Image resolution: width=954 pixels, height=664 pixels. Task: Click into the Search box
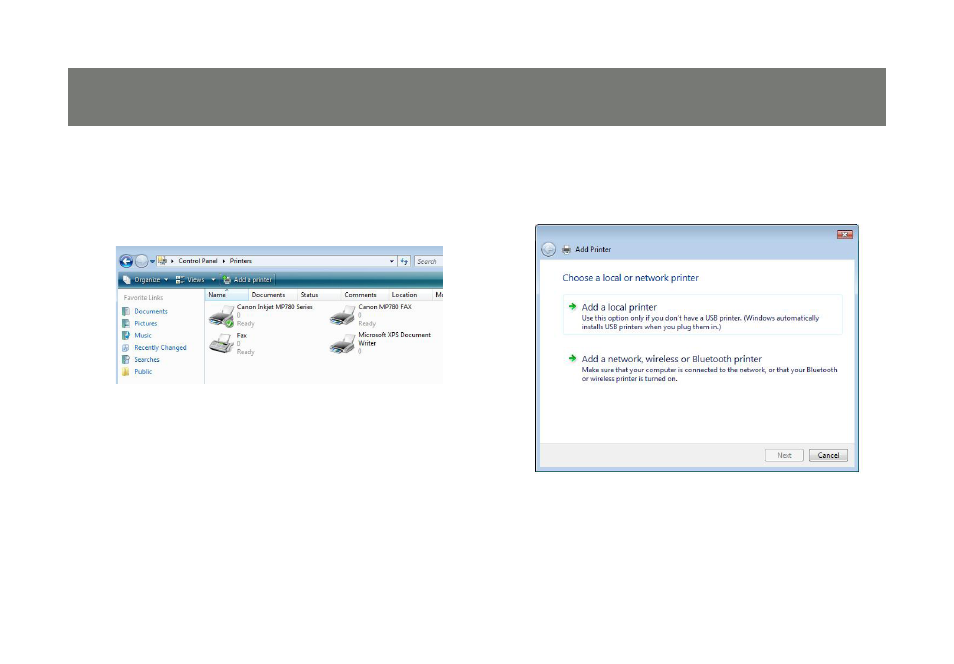428,261
